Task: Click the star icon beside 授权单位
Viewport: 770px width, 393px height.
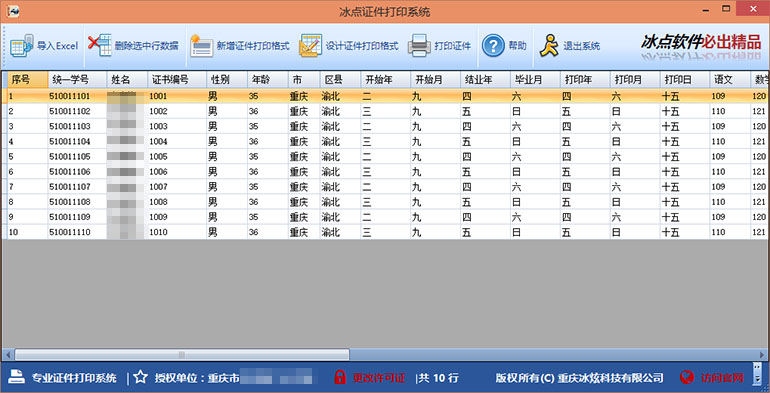Action: tap(140, 377)
